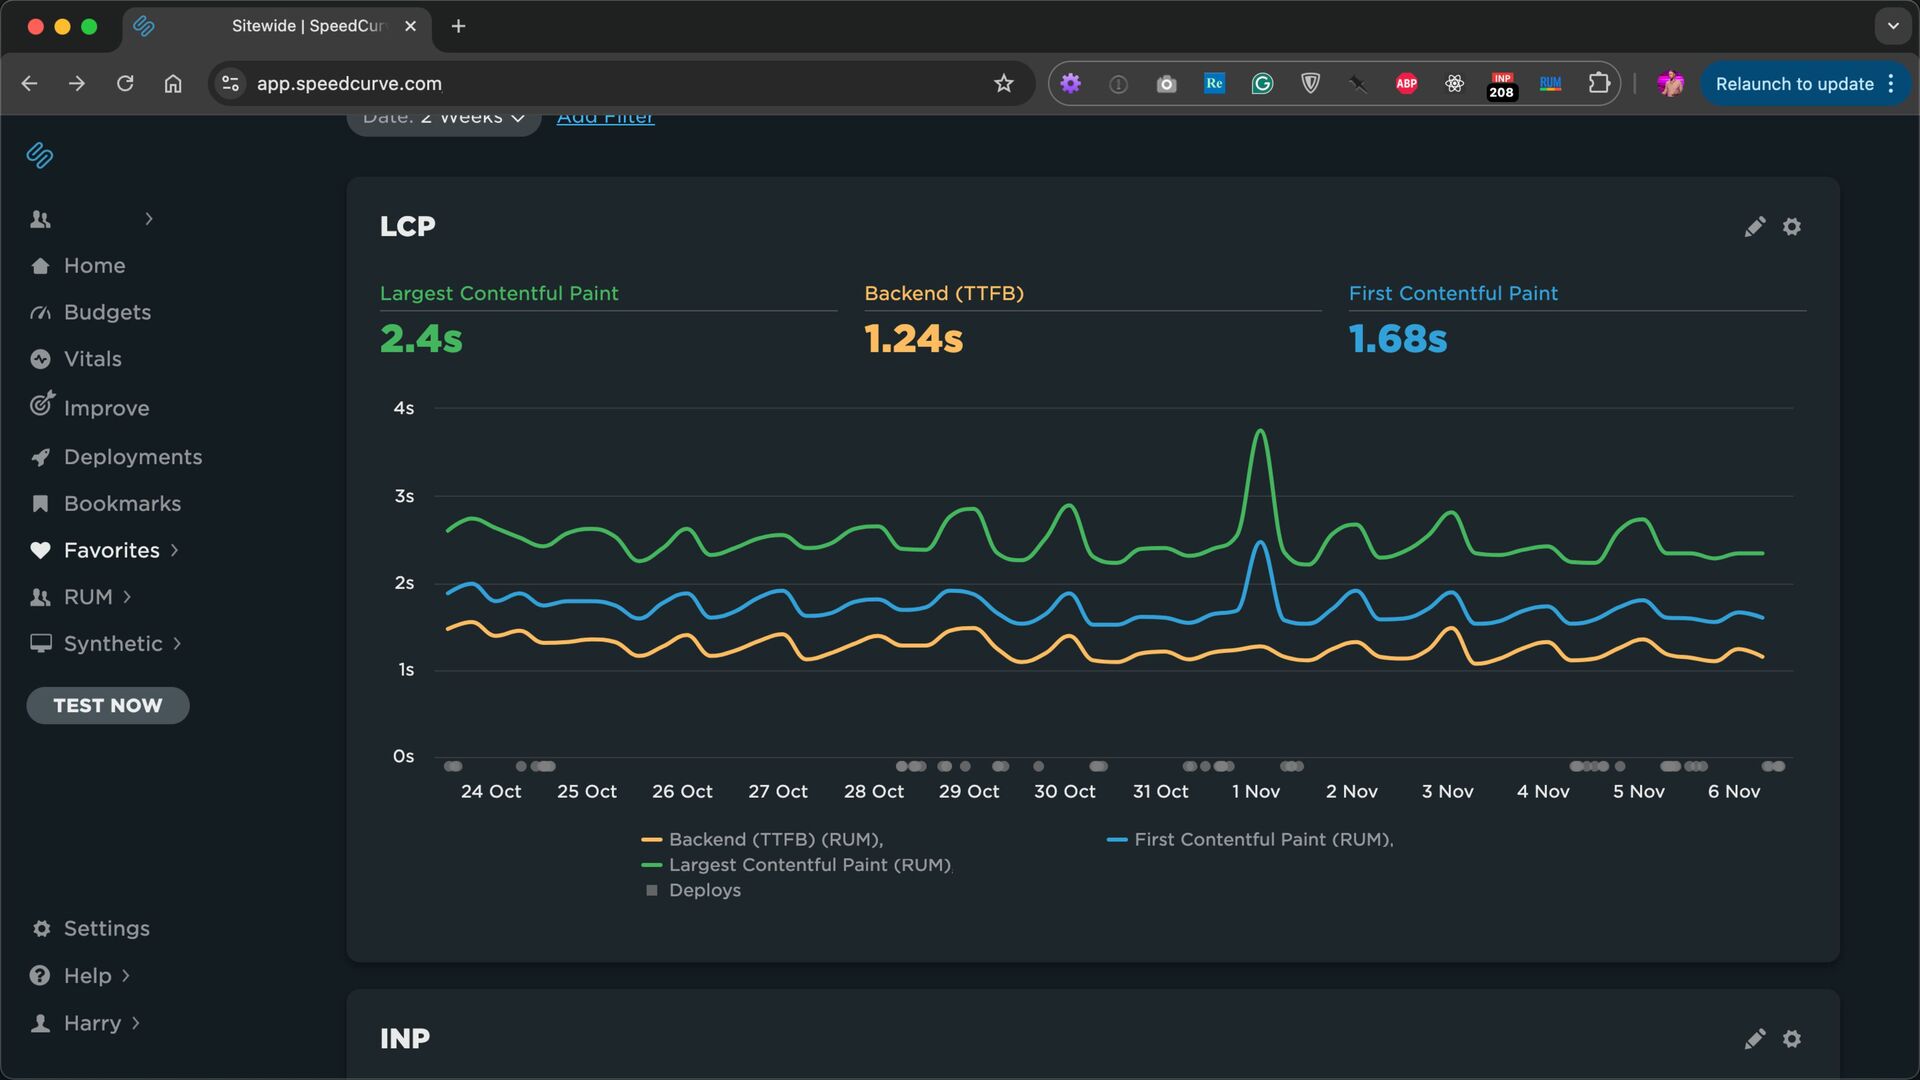The width and height of the screenshot is (1920, 1080).
Task: Open LCP chart settings gear
Action: coord(1792,227)
